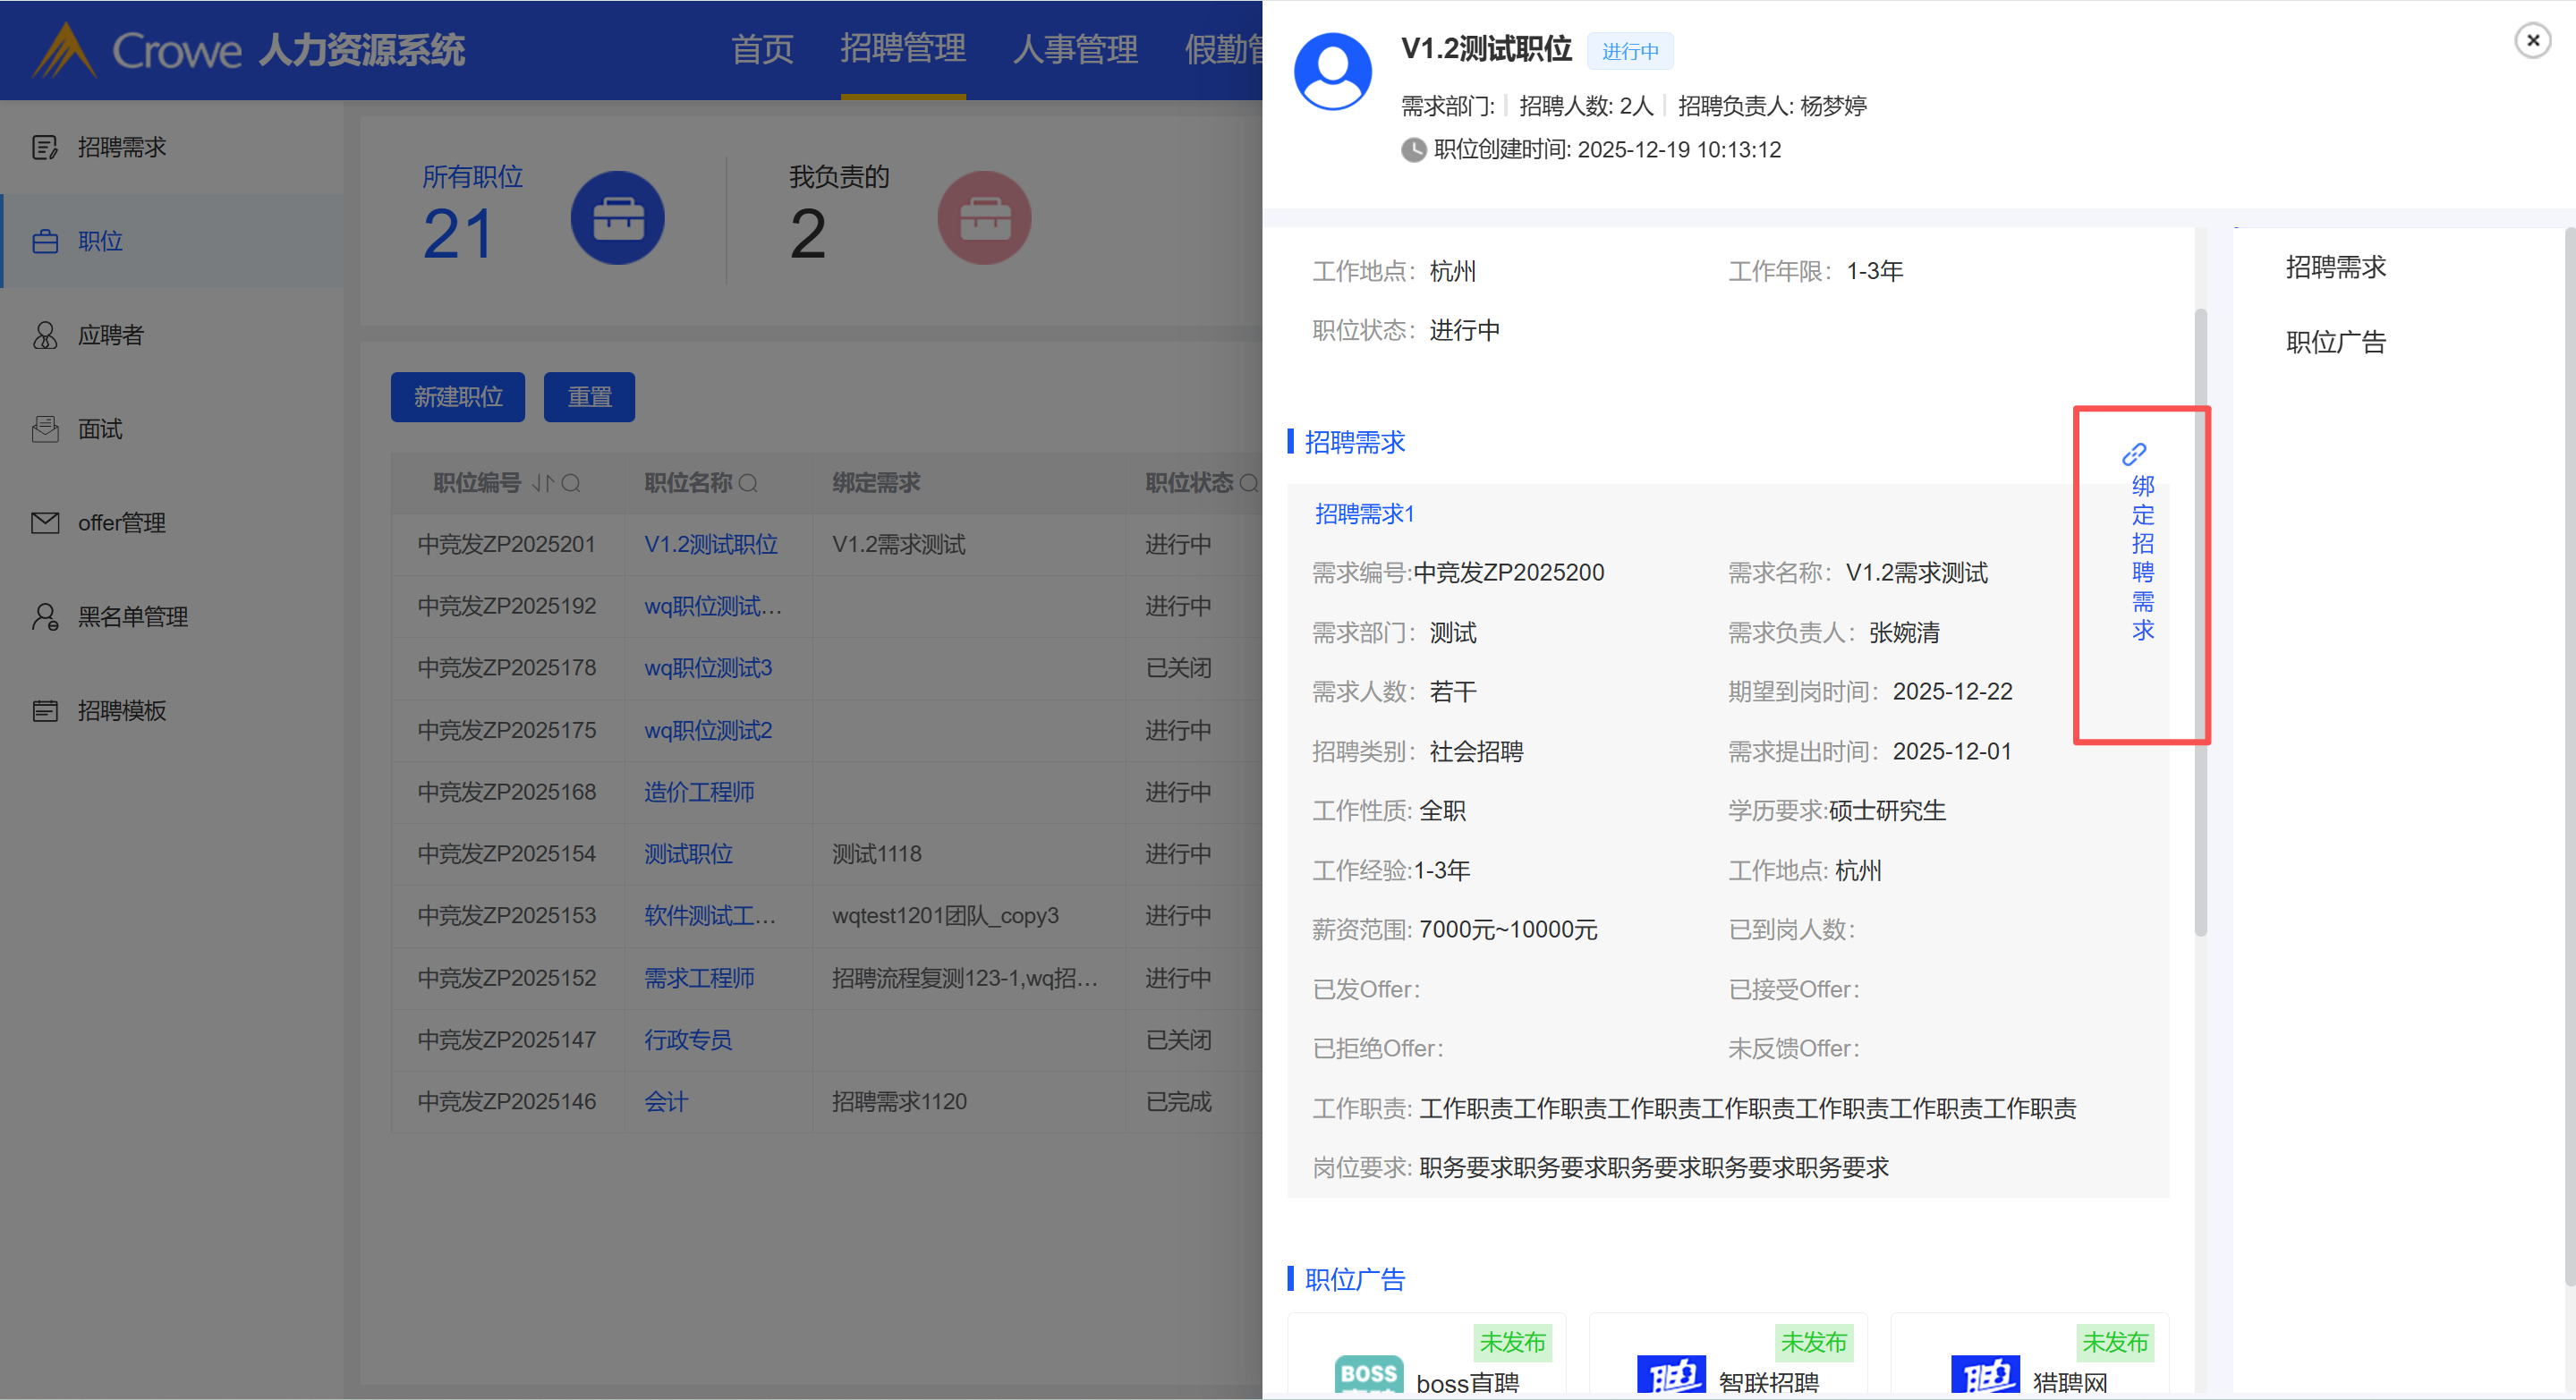Click the sort icon on 职位编号 column
The image size is (2576, 1400).
click(542, 484)
